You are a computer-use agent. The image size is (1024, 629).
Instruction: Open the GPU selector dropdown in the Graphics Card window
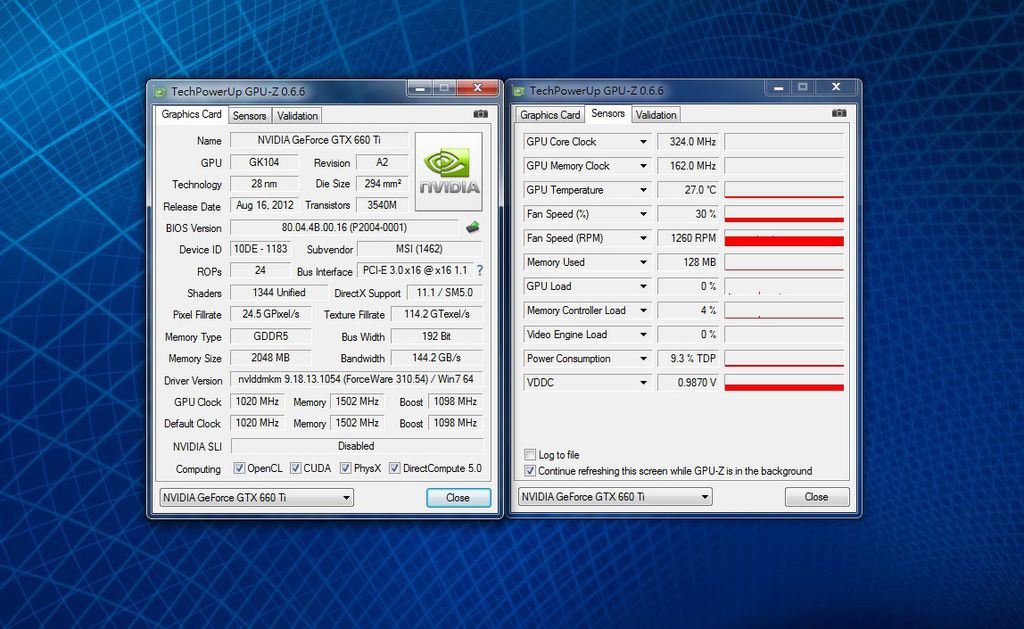[257, 498]
